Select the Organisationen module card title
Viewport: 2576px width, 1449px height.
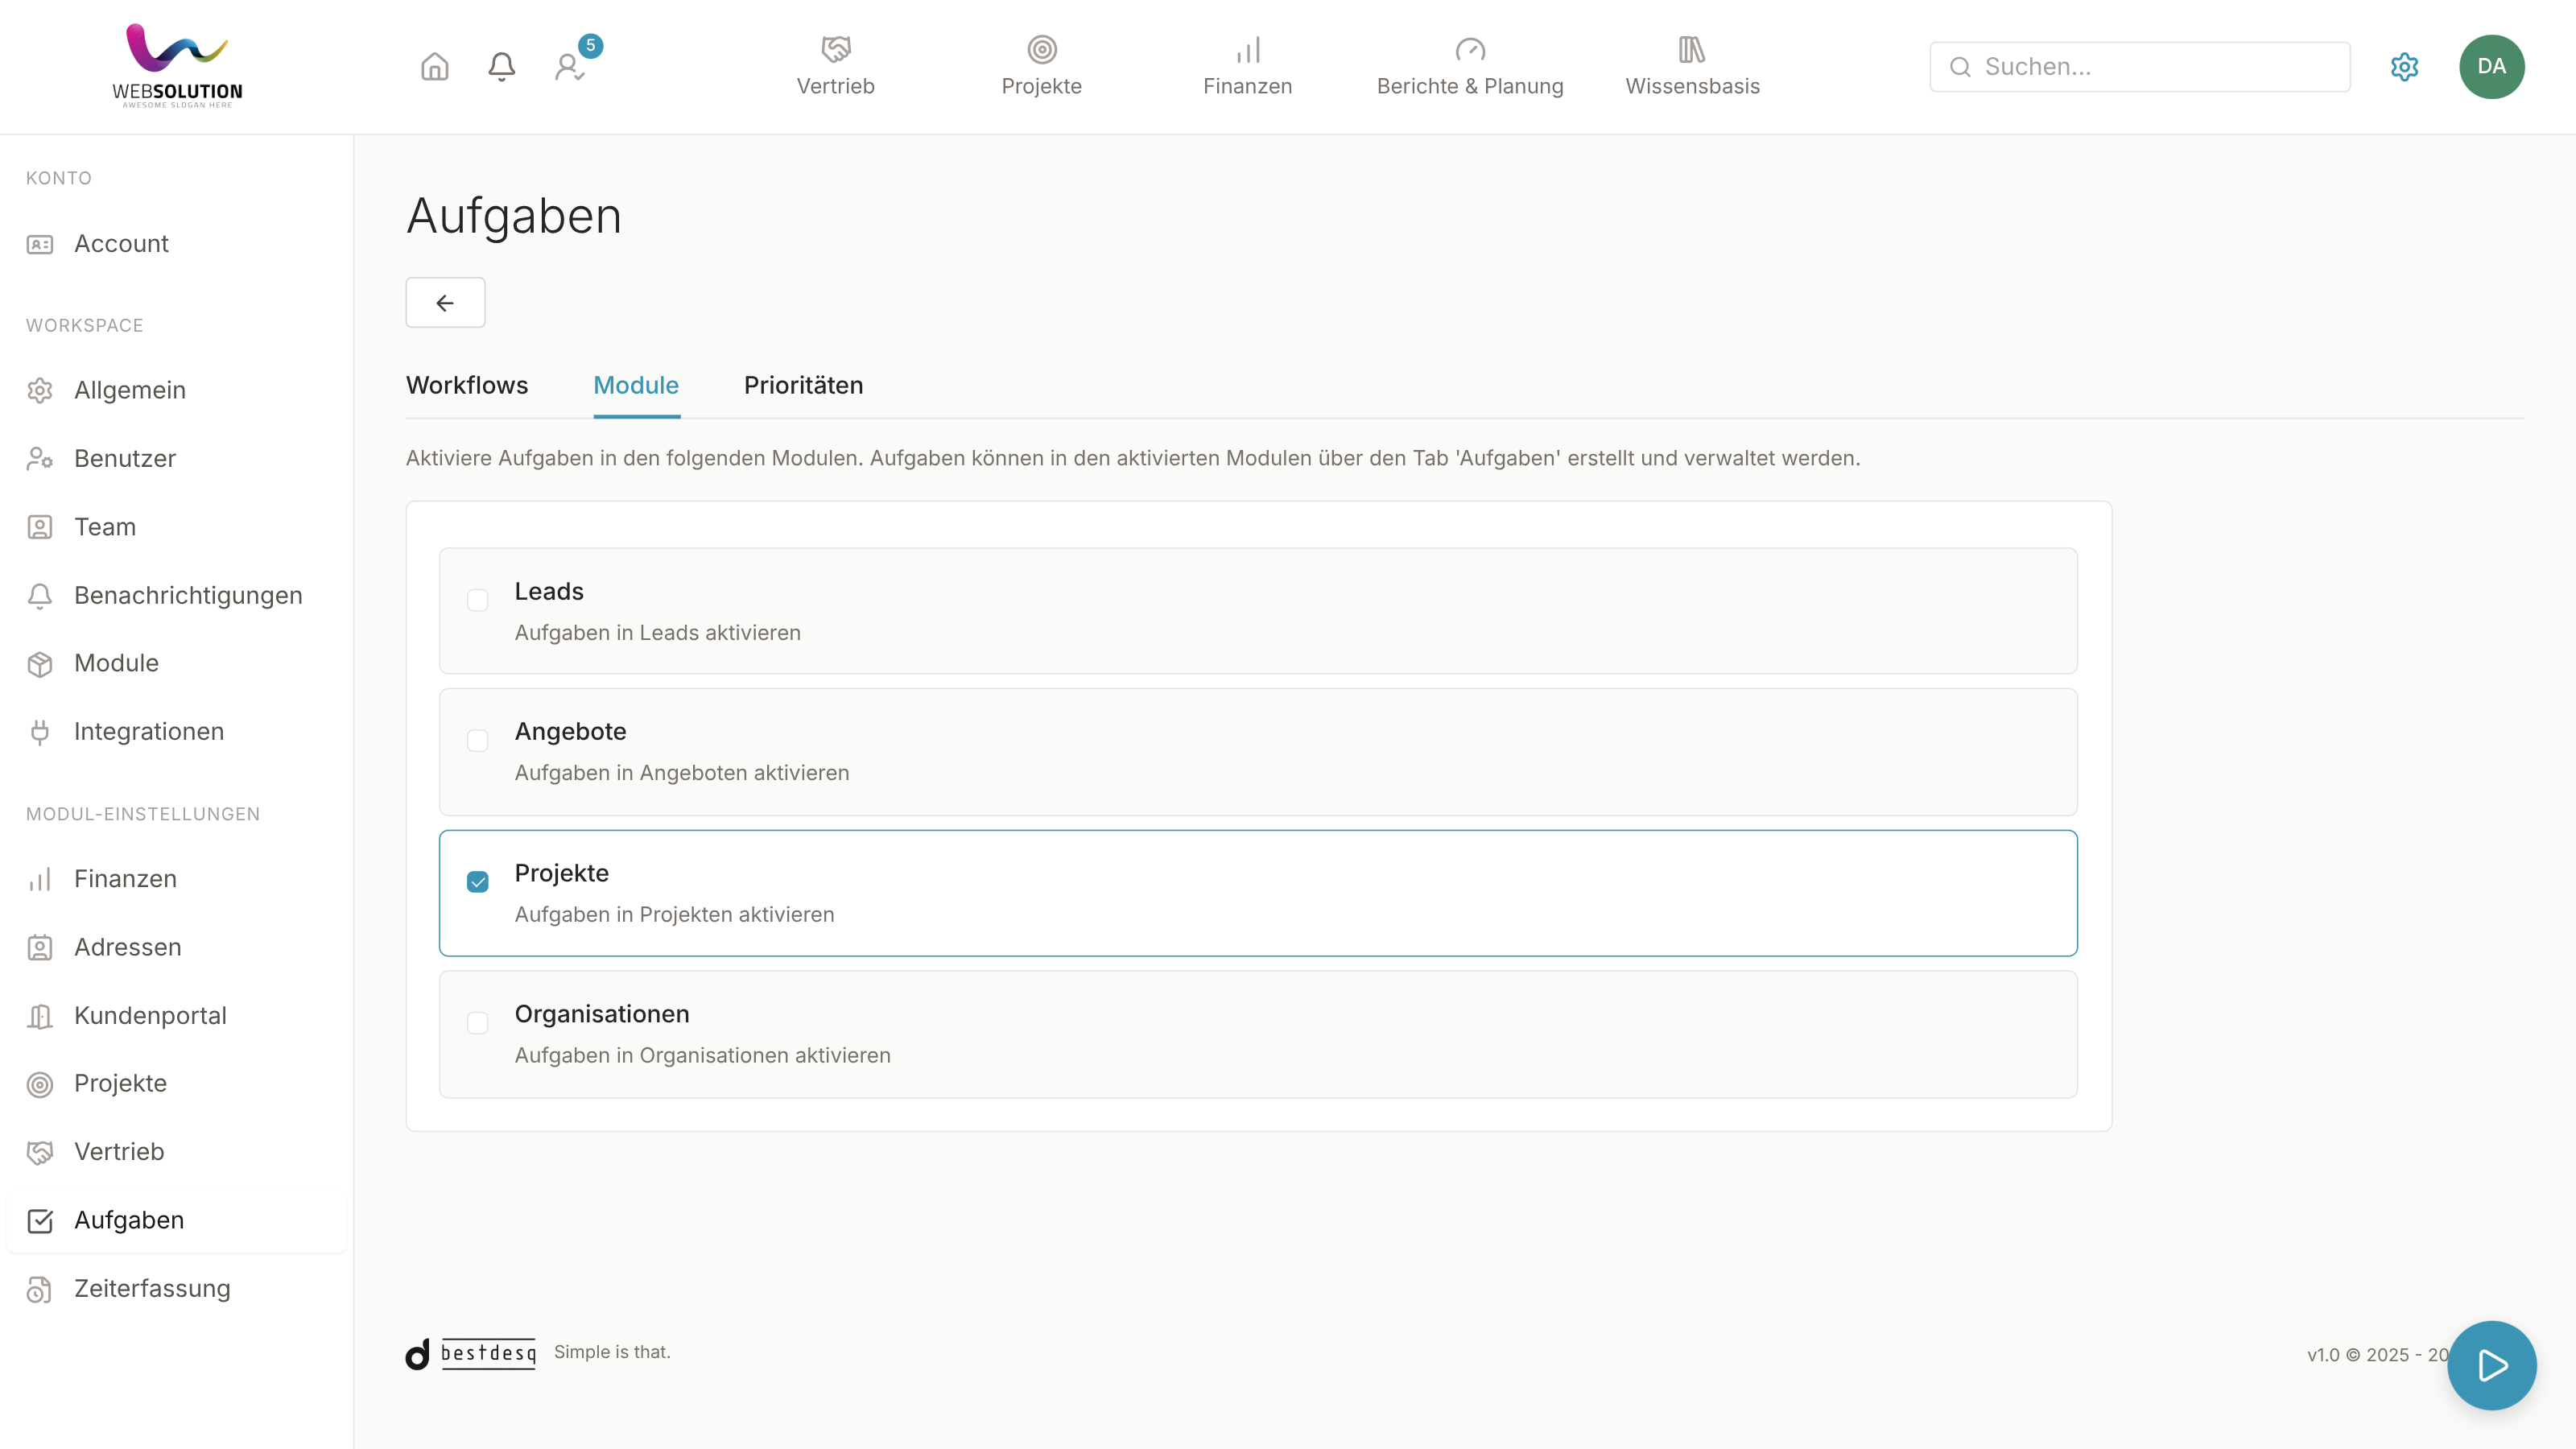(x=602, y=1014)
